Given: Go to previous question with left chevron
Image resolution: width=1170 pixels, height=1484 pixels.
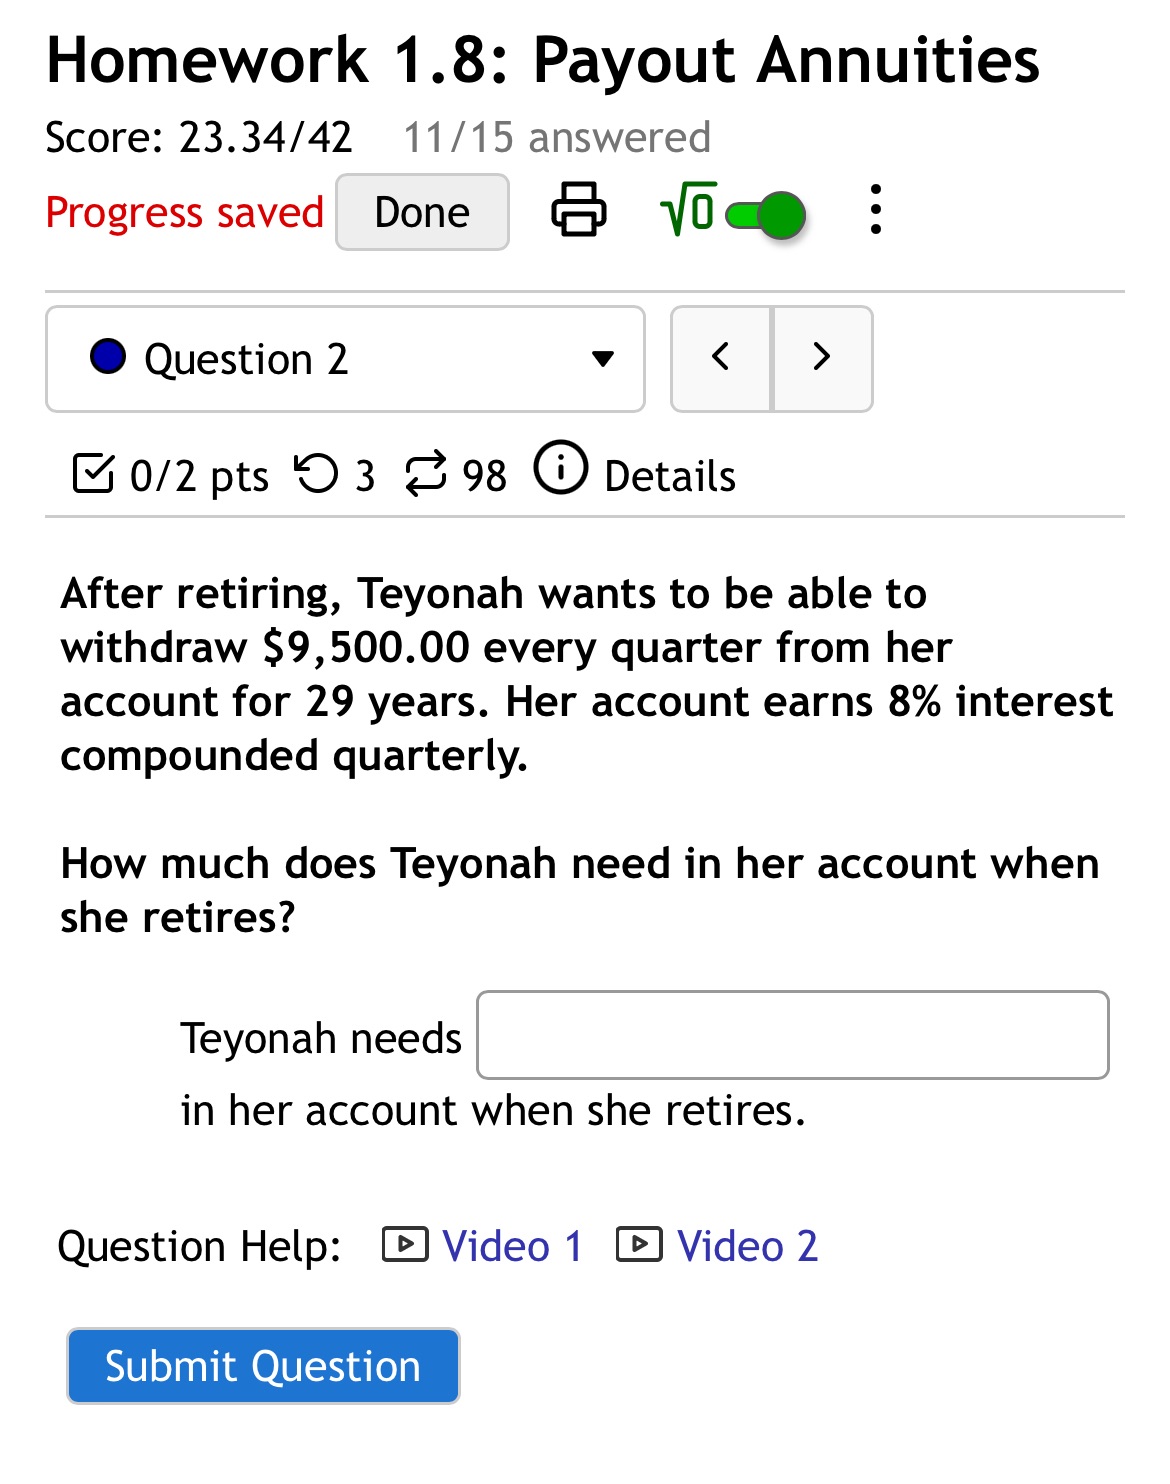Looking at the screenshot, I should (x=721, y=358).
